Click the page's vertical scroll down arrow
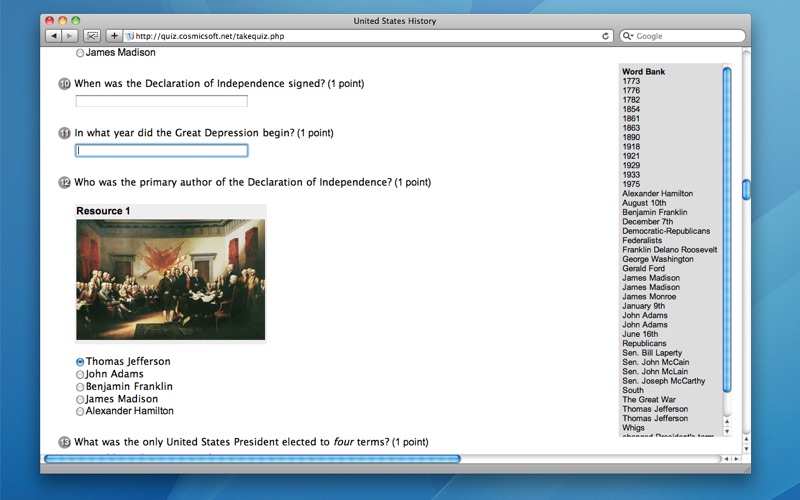The width and height of the screenshot is (800, 500). click(746, 449)
